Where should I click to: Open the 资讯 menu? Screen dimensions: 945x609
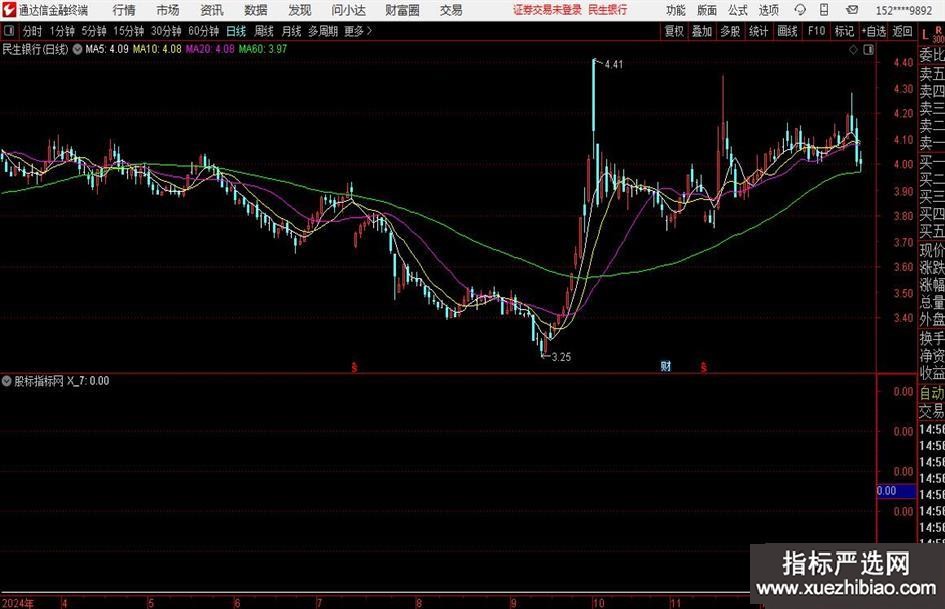[212, 10]
